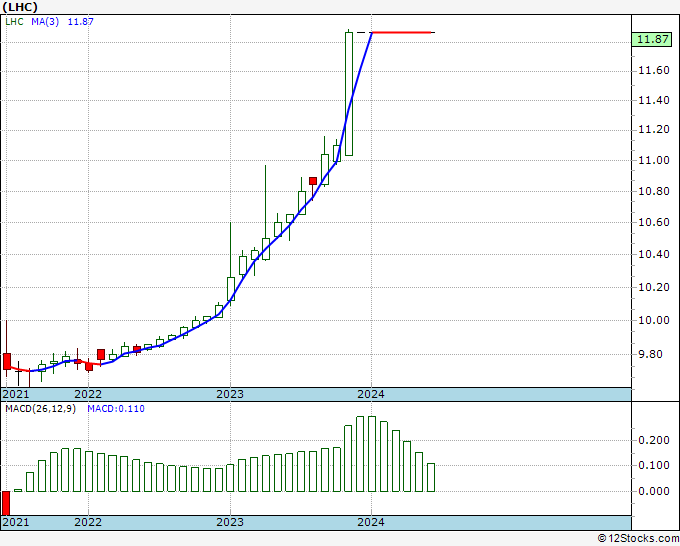Click the 10.80 price axis label
The image size is (680, 546).
(654, 191)
